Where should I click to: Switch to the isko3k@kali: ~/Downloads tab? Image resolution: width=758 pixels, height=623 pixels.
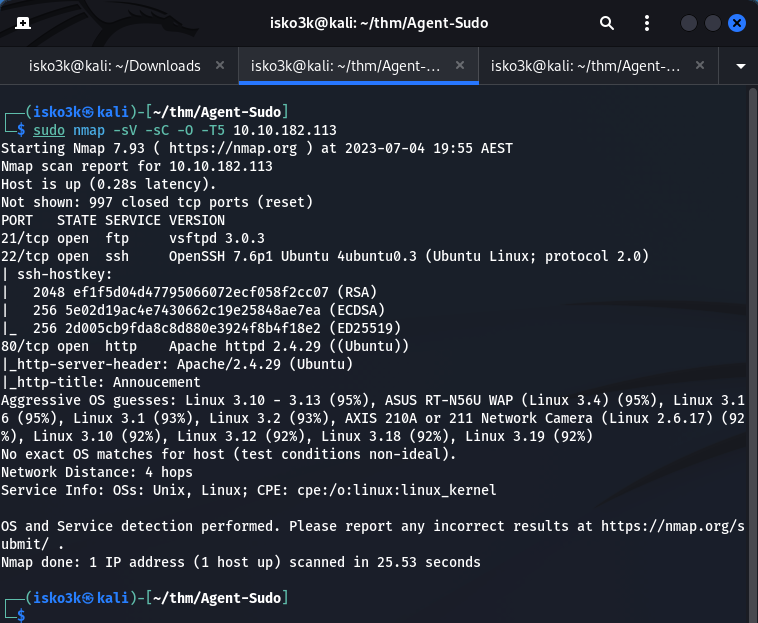(114, 66)
